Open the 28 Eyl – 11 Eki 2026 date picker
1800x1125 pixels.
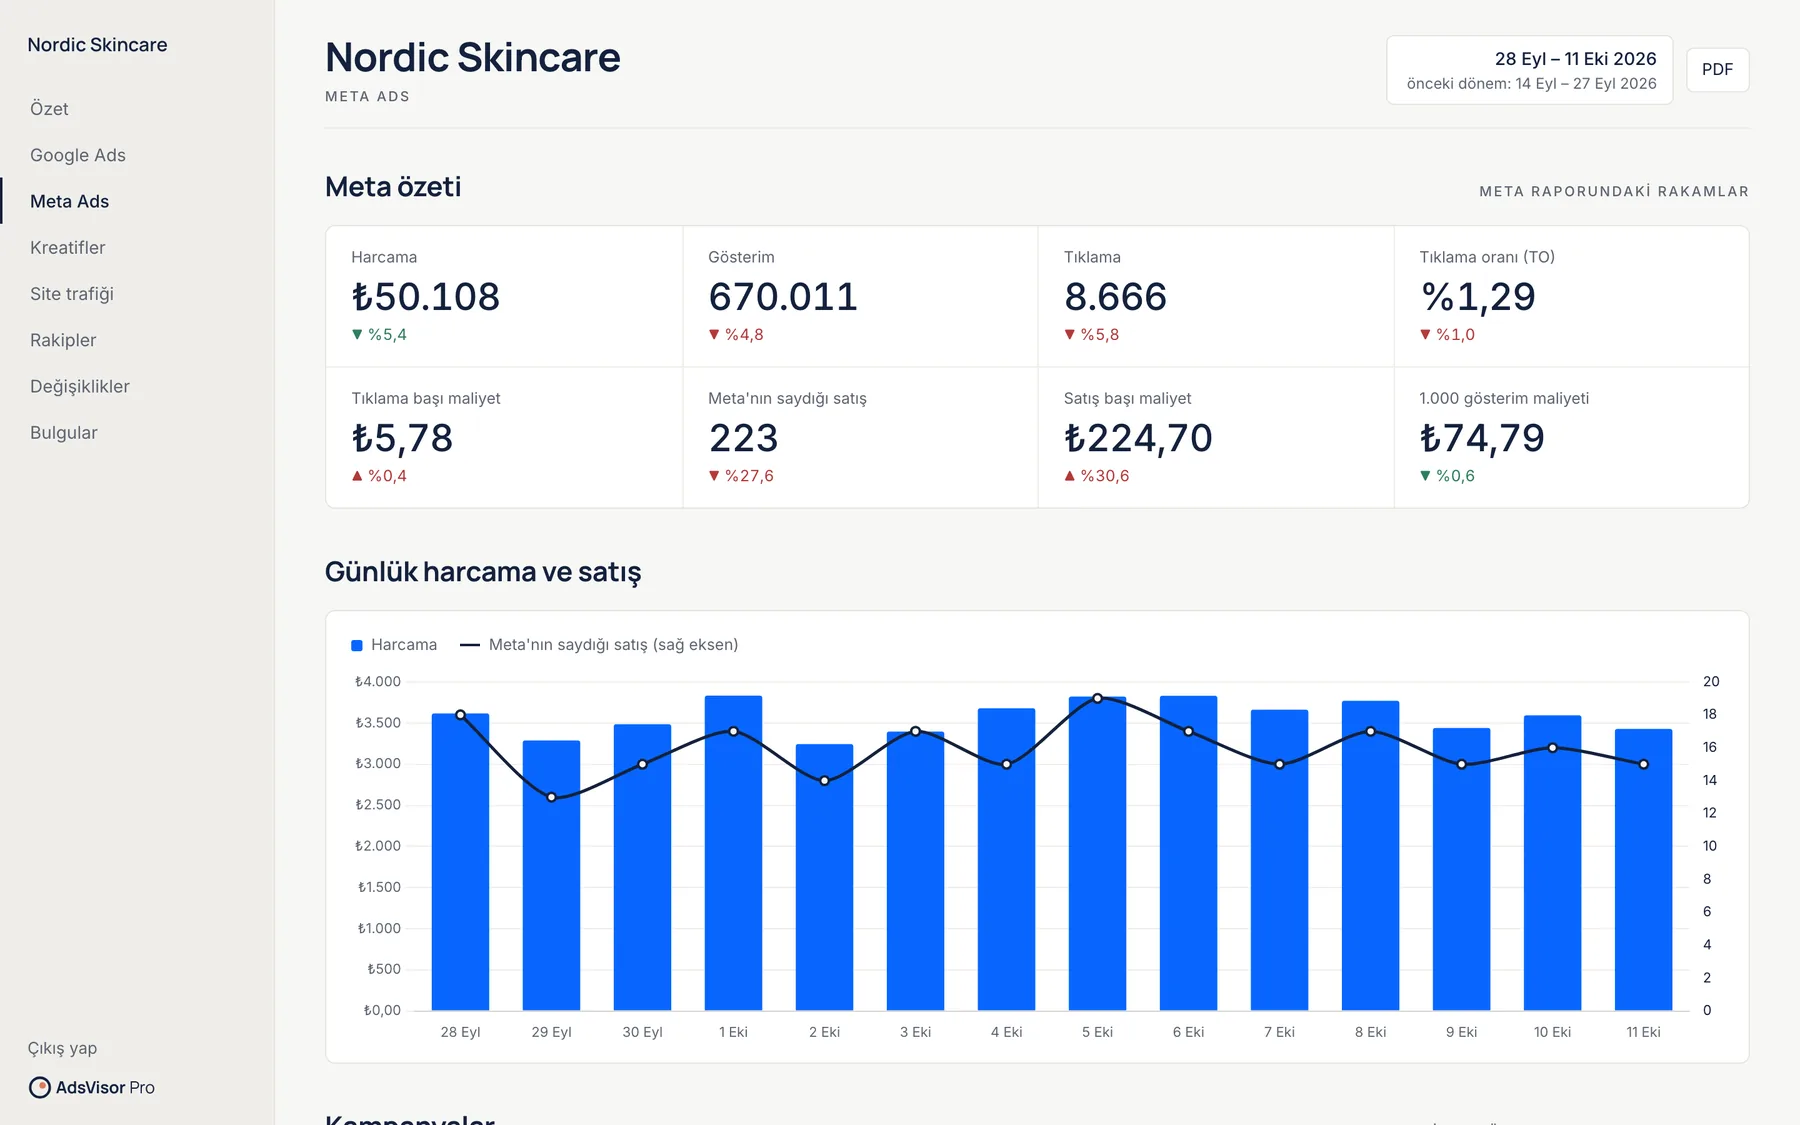(x=1529, y=70)
